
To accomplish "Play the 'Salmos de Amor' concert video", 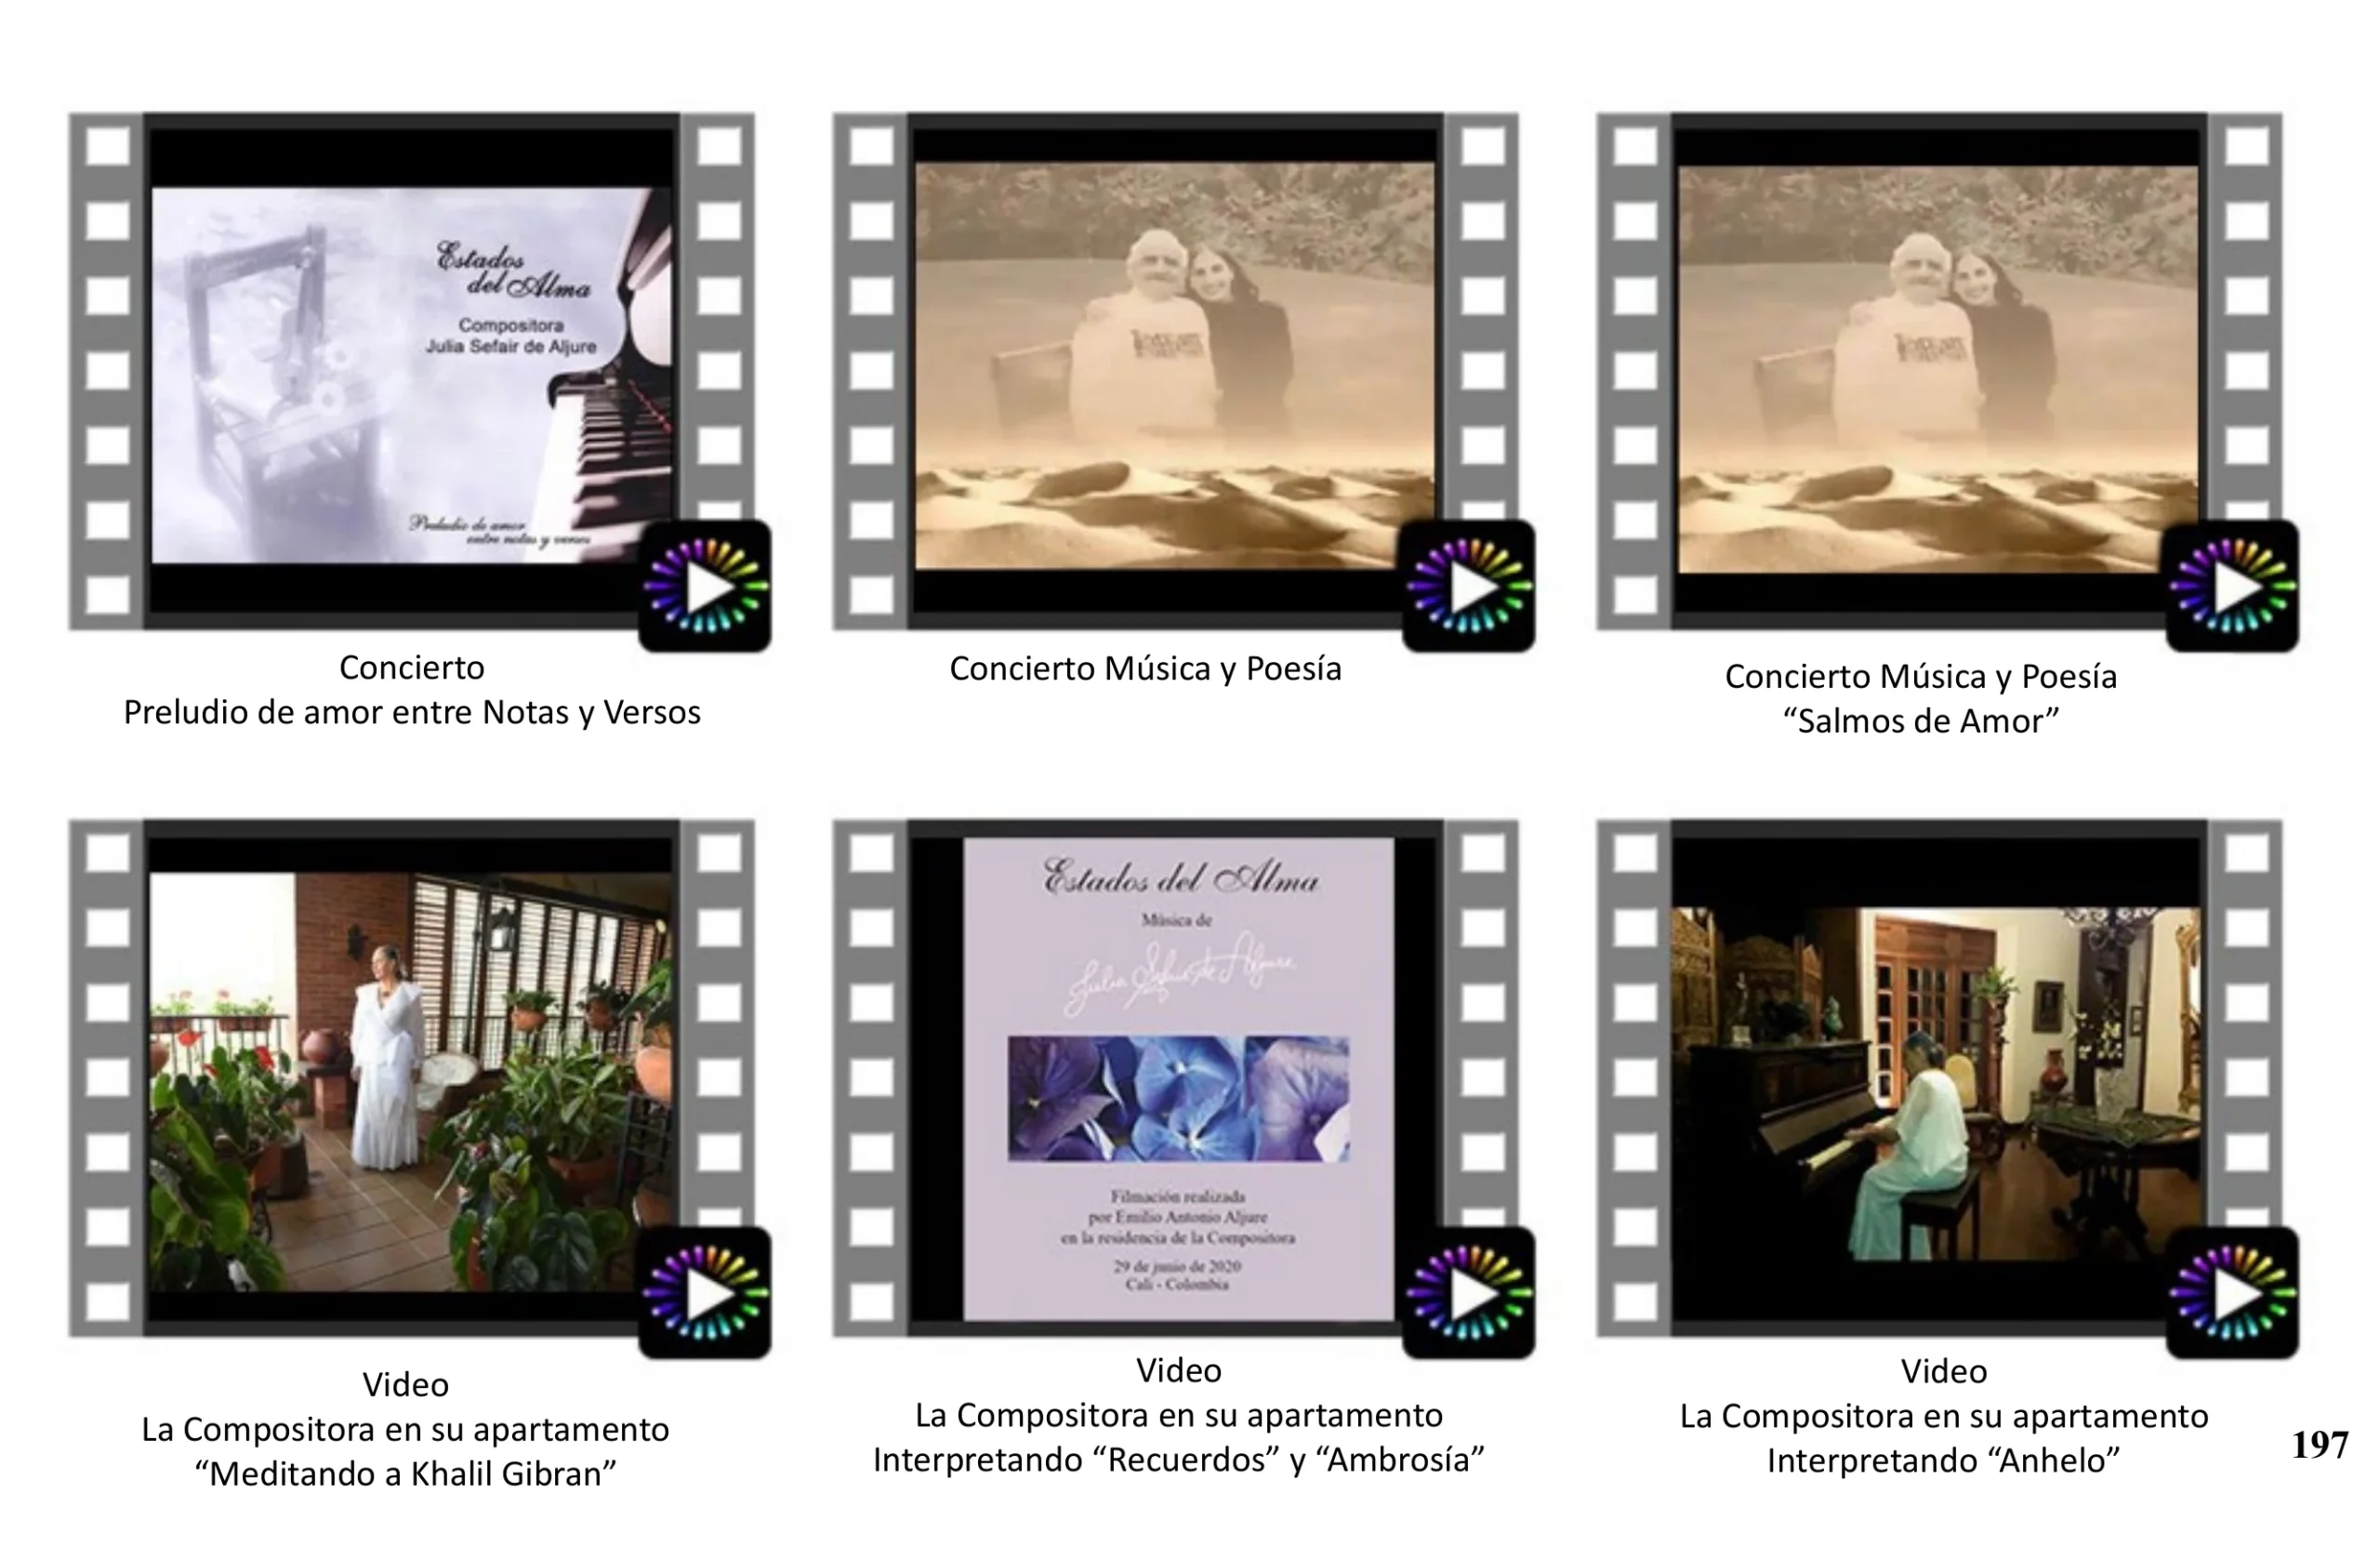I will [2232, 587].
